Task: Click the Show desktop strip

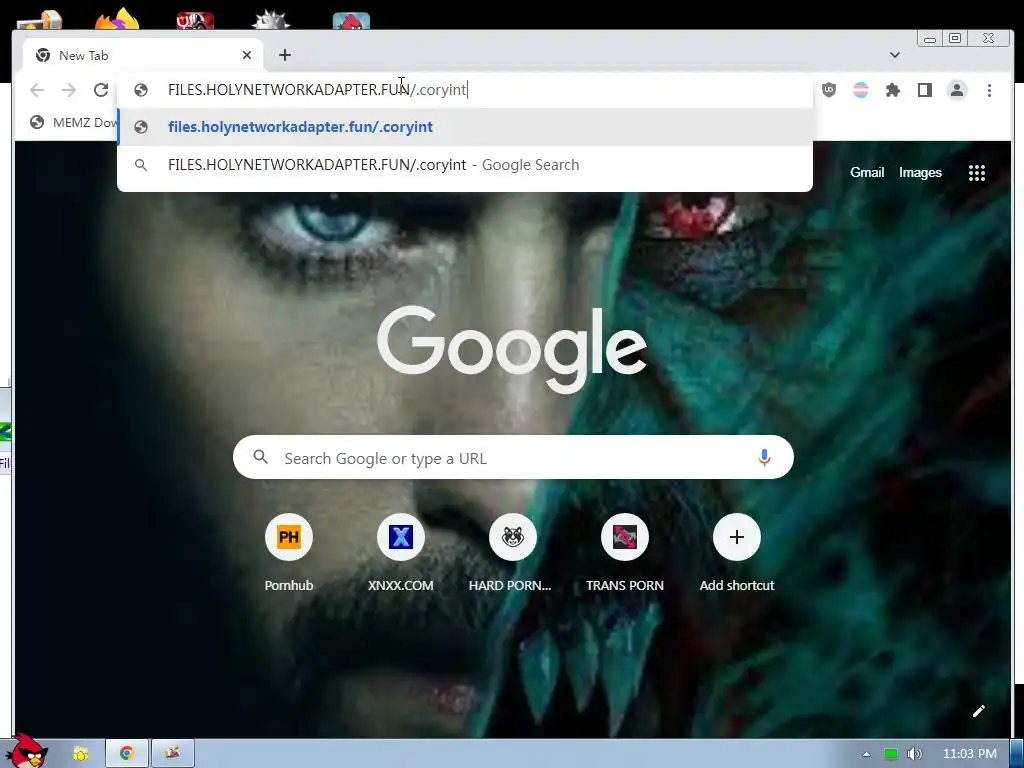Action: tap(1017, 754)
